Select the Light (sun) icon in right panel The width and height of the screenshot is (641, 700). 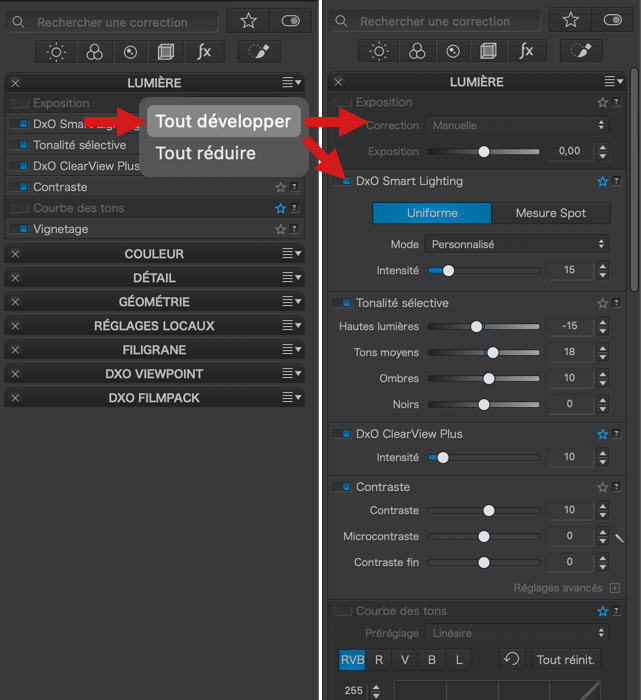379,51
